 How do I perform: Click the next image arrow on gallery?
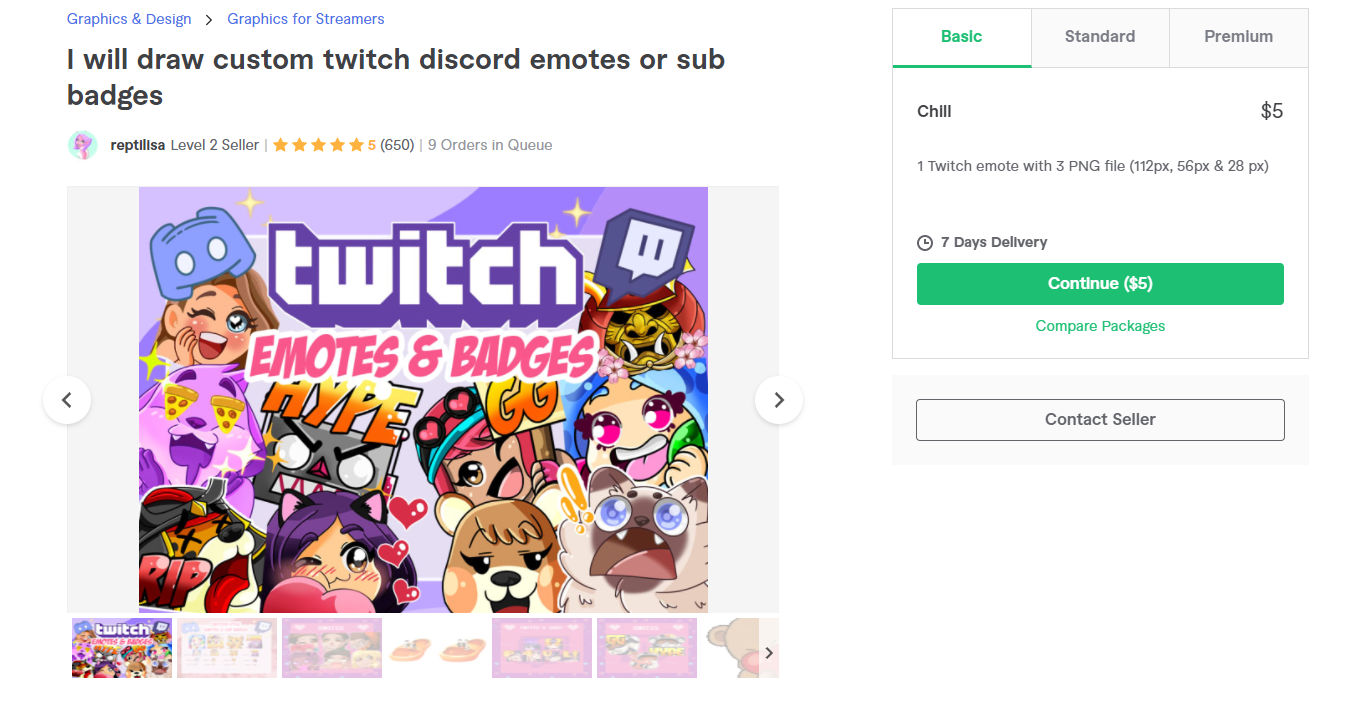779,400
